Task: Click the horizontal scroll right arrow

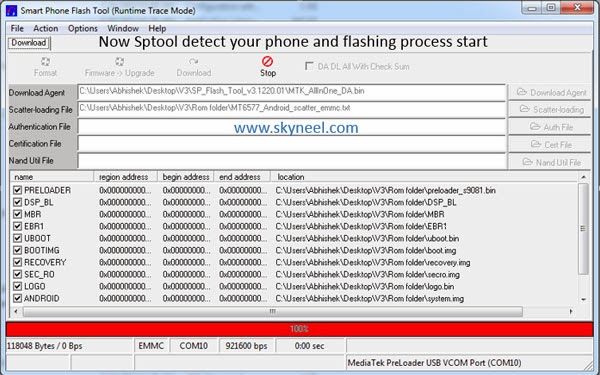Action: pyautogui.click(x=571, y=311)
